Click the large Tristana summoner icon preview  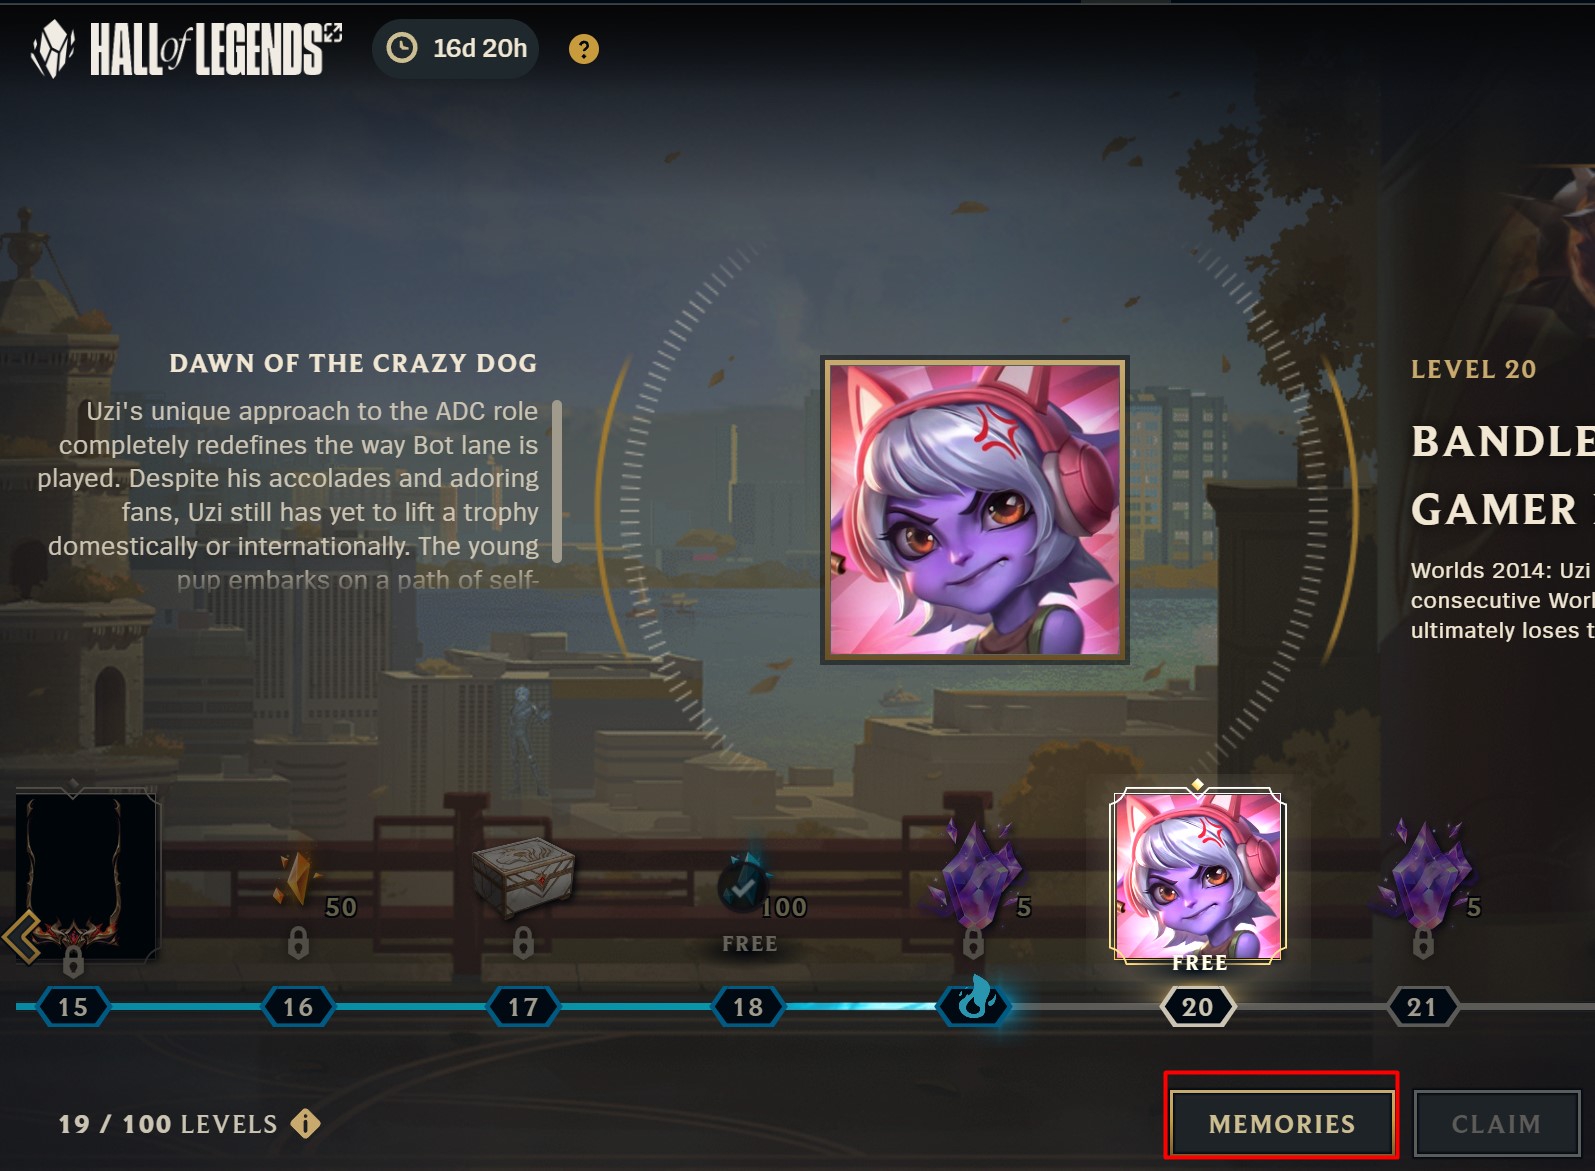point(975,510)
